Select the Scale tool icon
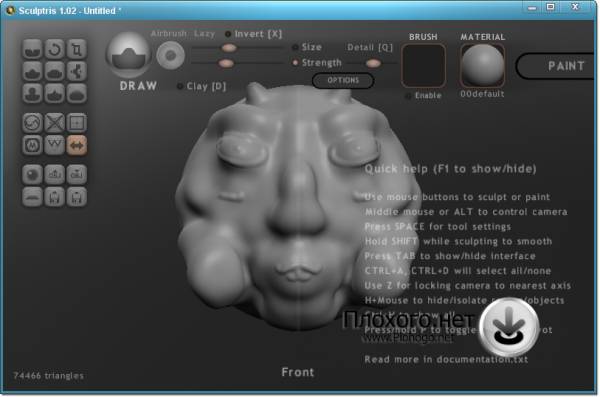Viewport: 600px width, 397px height. tap(77, 49)
